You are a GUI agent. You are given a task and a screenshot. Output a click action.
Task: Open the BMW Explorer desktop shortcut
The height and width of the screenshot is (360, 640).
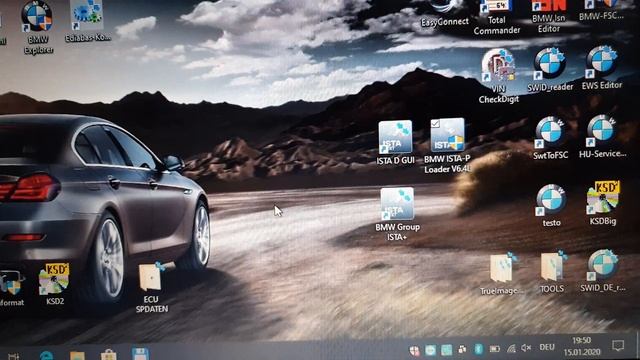(37, 27)
